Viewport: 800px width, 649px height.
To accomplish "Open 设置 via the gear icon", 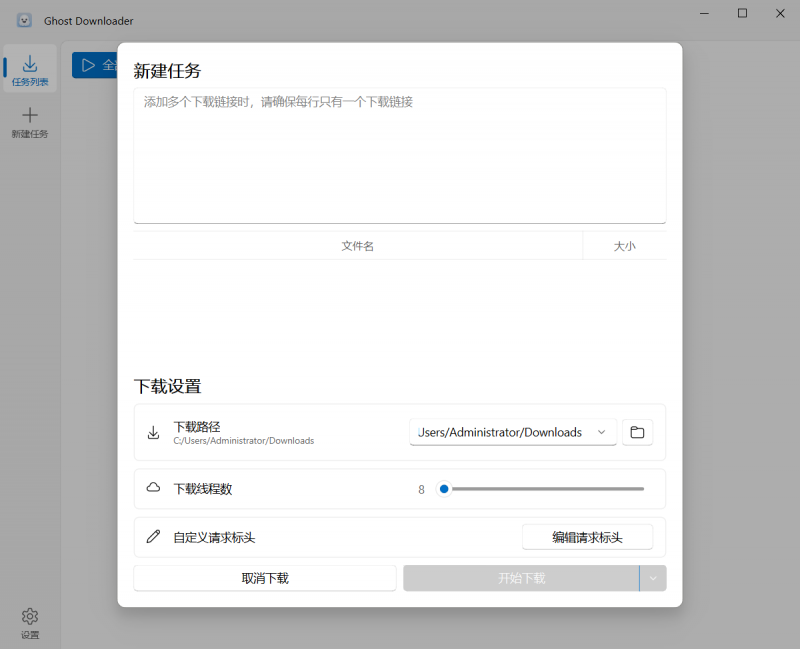I will click(29, 616).
